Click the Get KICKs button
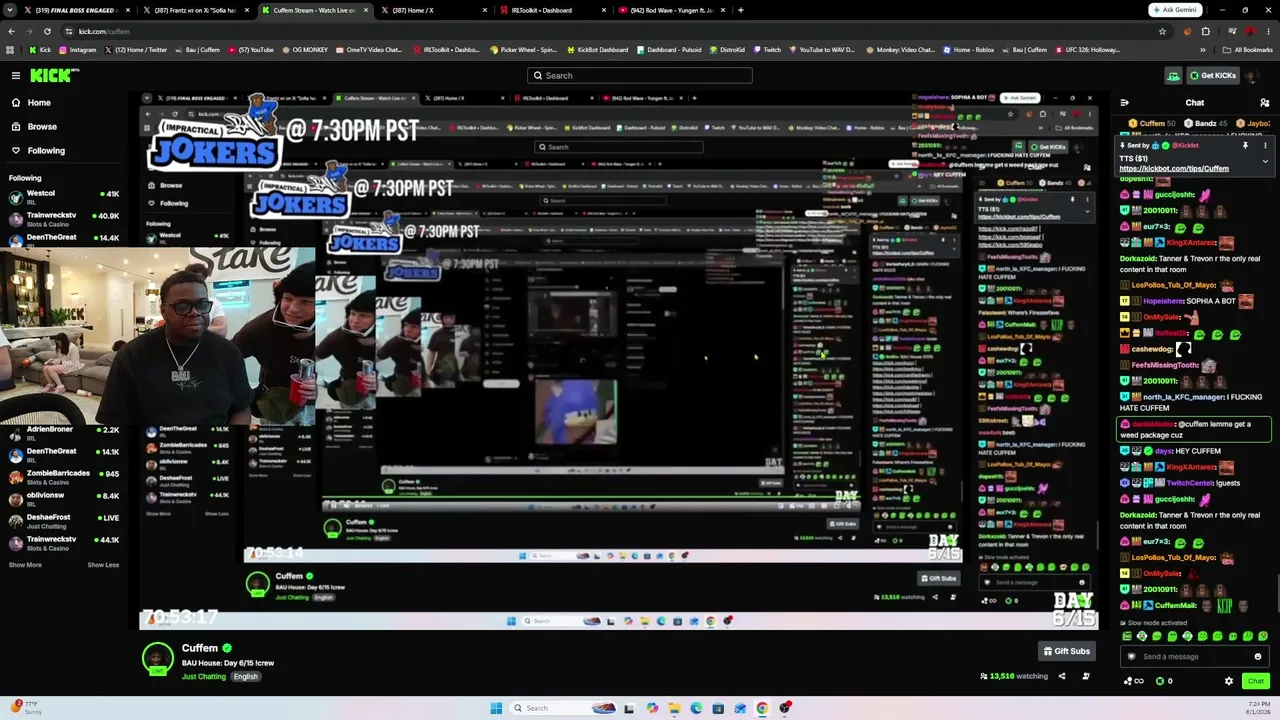The image size is (1280, 720). pos(1213,75)
